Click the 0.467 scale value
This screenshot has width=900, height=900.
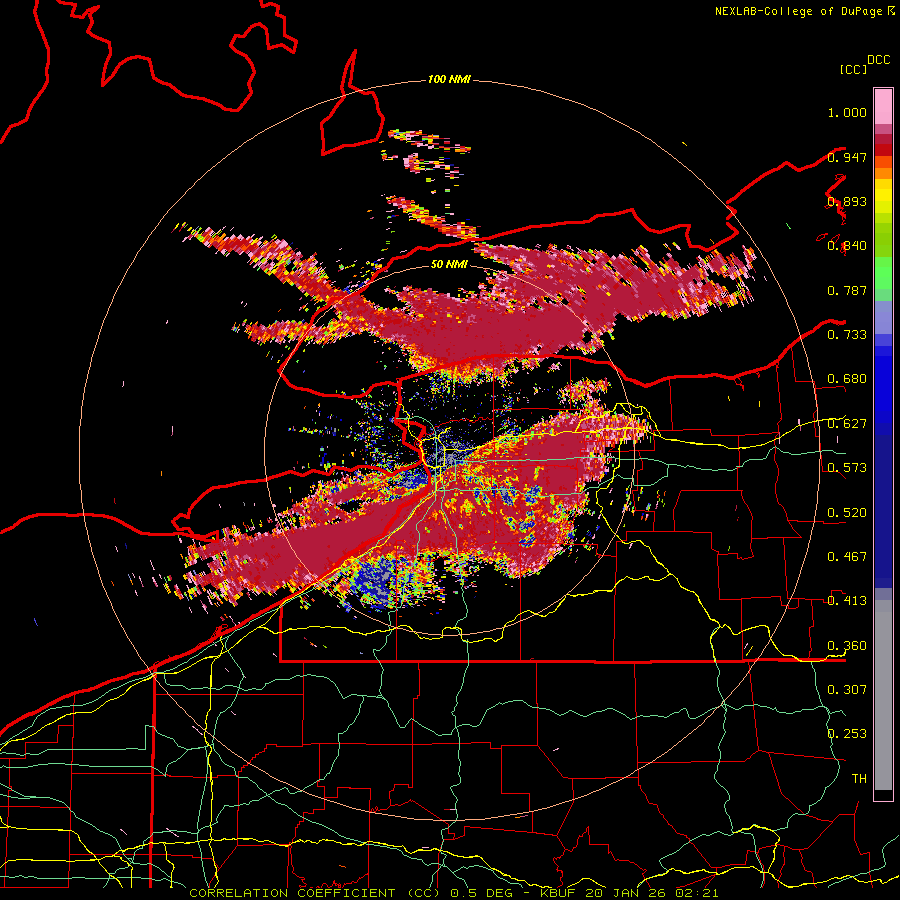pyautogui.click(x=847, y=557)
